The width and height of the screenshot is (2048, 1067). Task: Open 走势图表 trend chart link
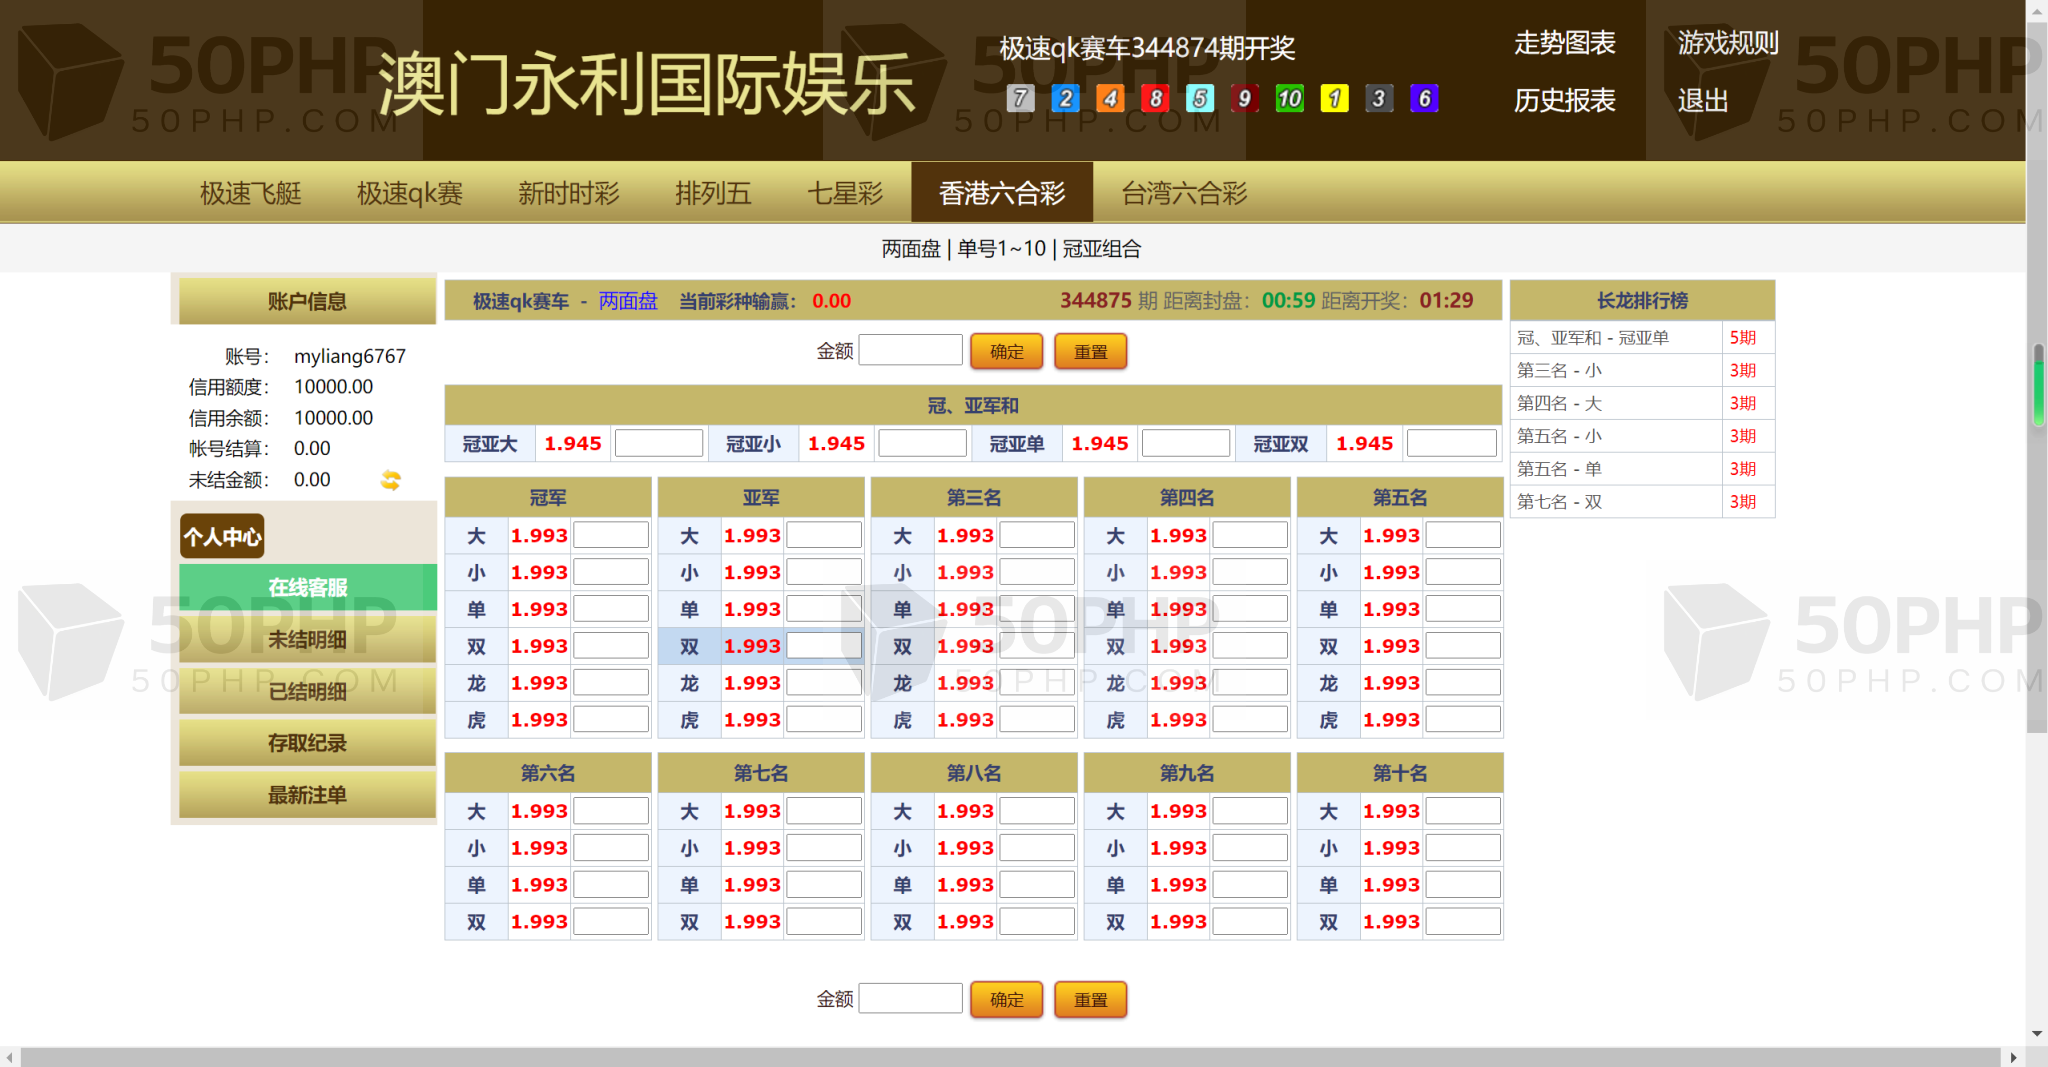click(1564, 43)
